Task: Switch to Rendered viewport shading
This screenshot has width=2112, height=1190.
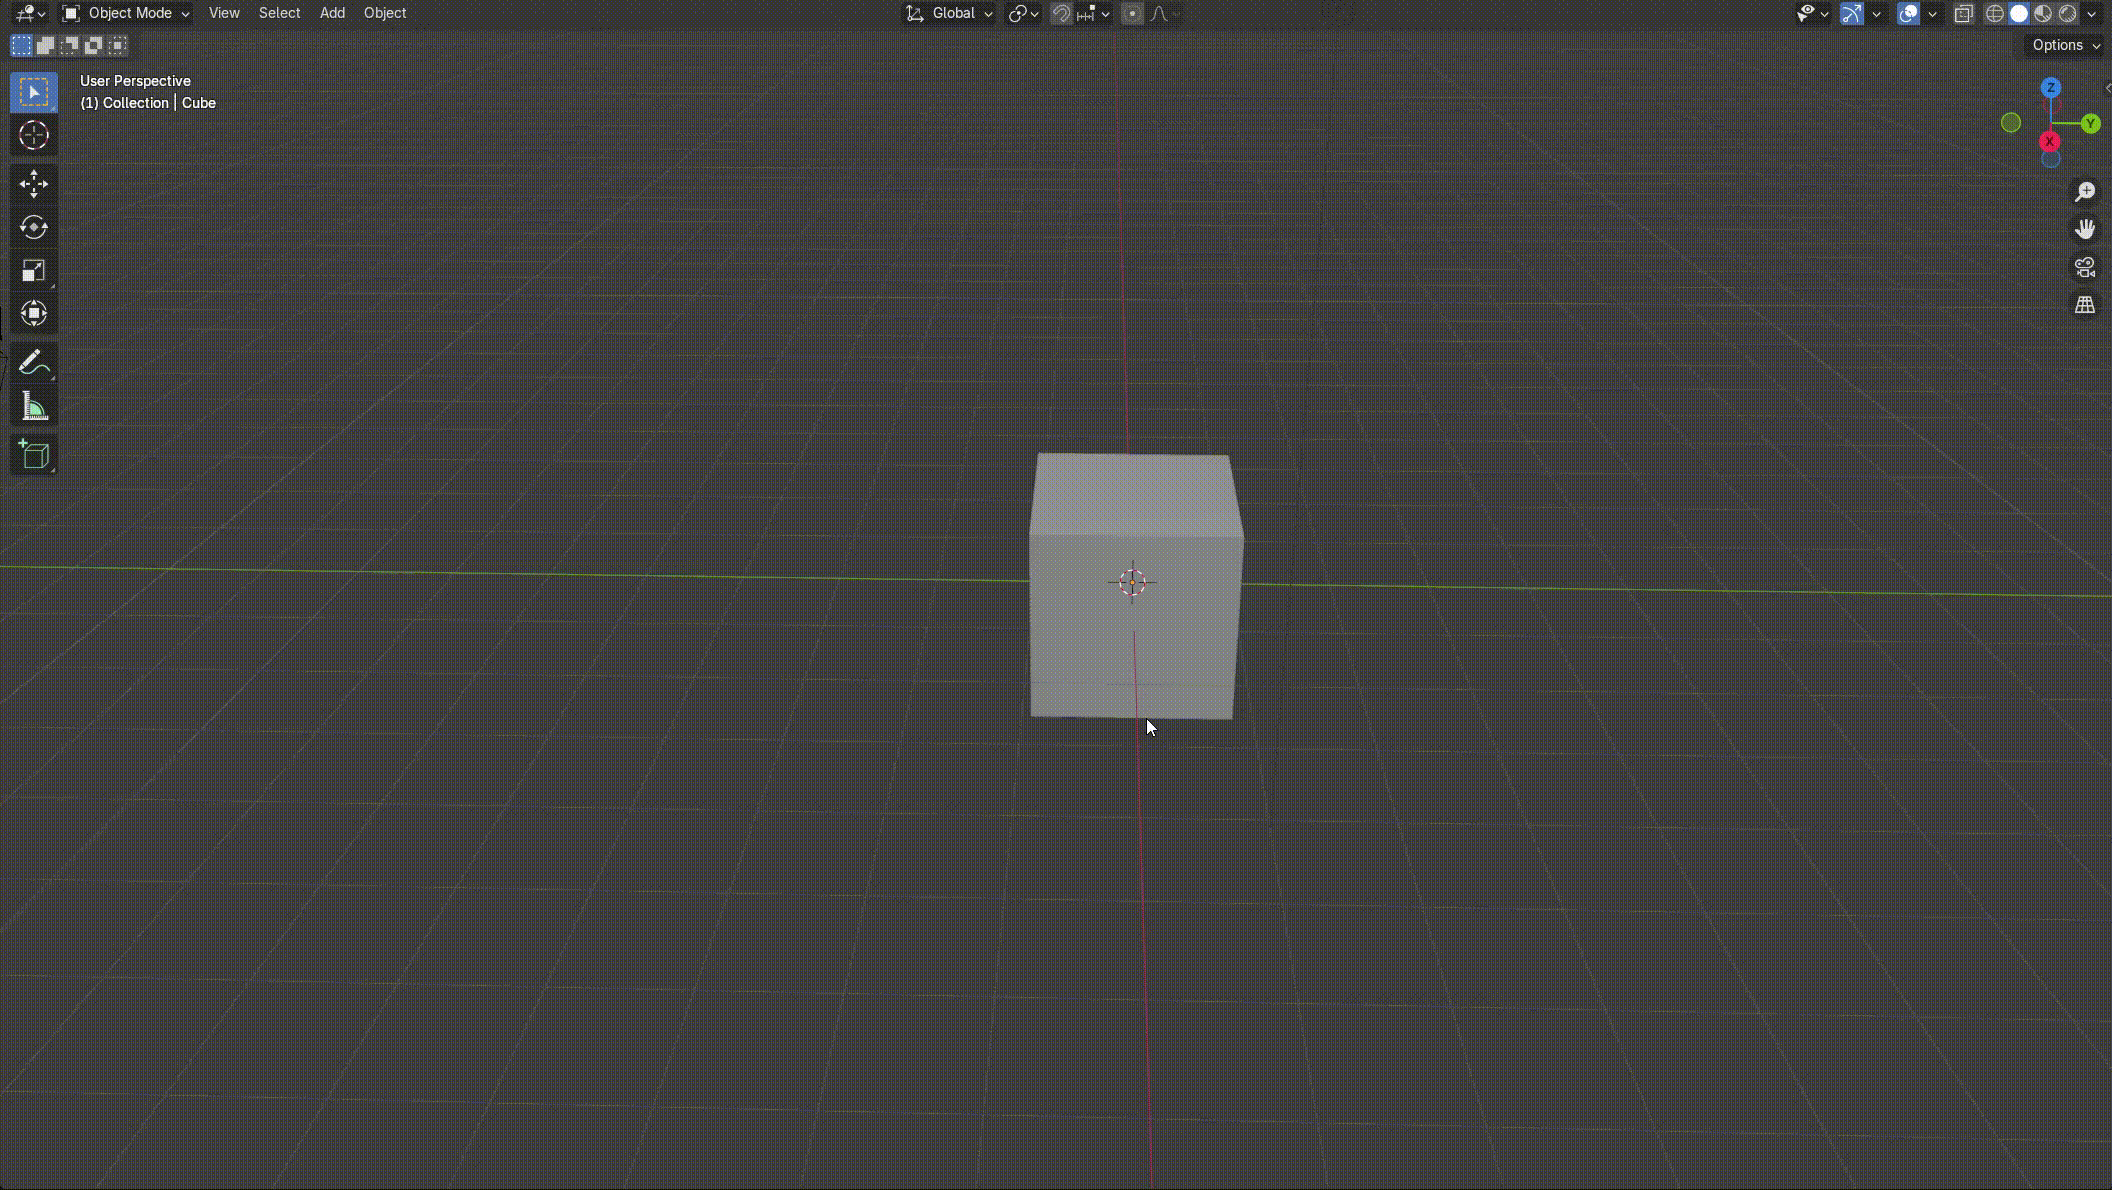Action: coord(2067,13)
